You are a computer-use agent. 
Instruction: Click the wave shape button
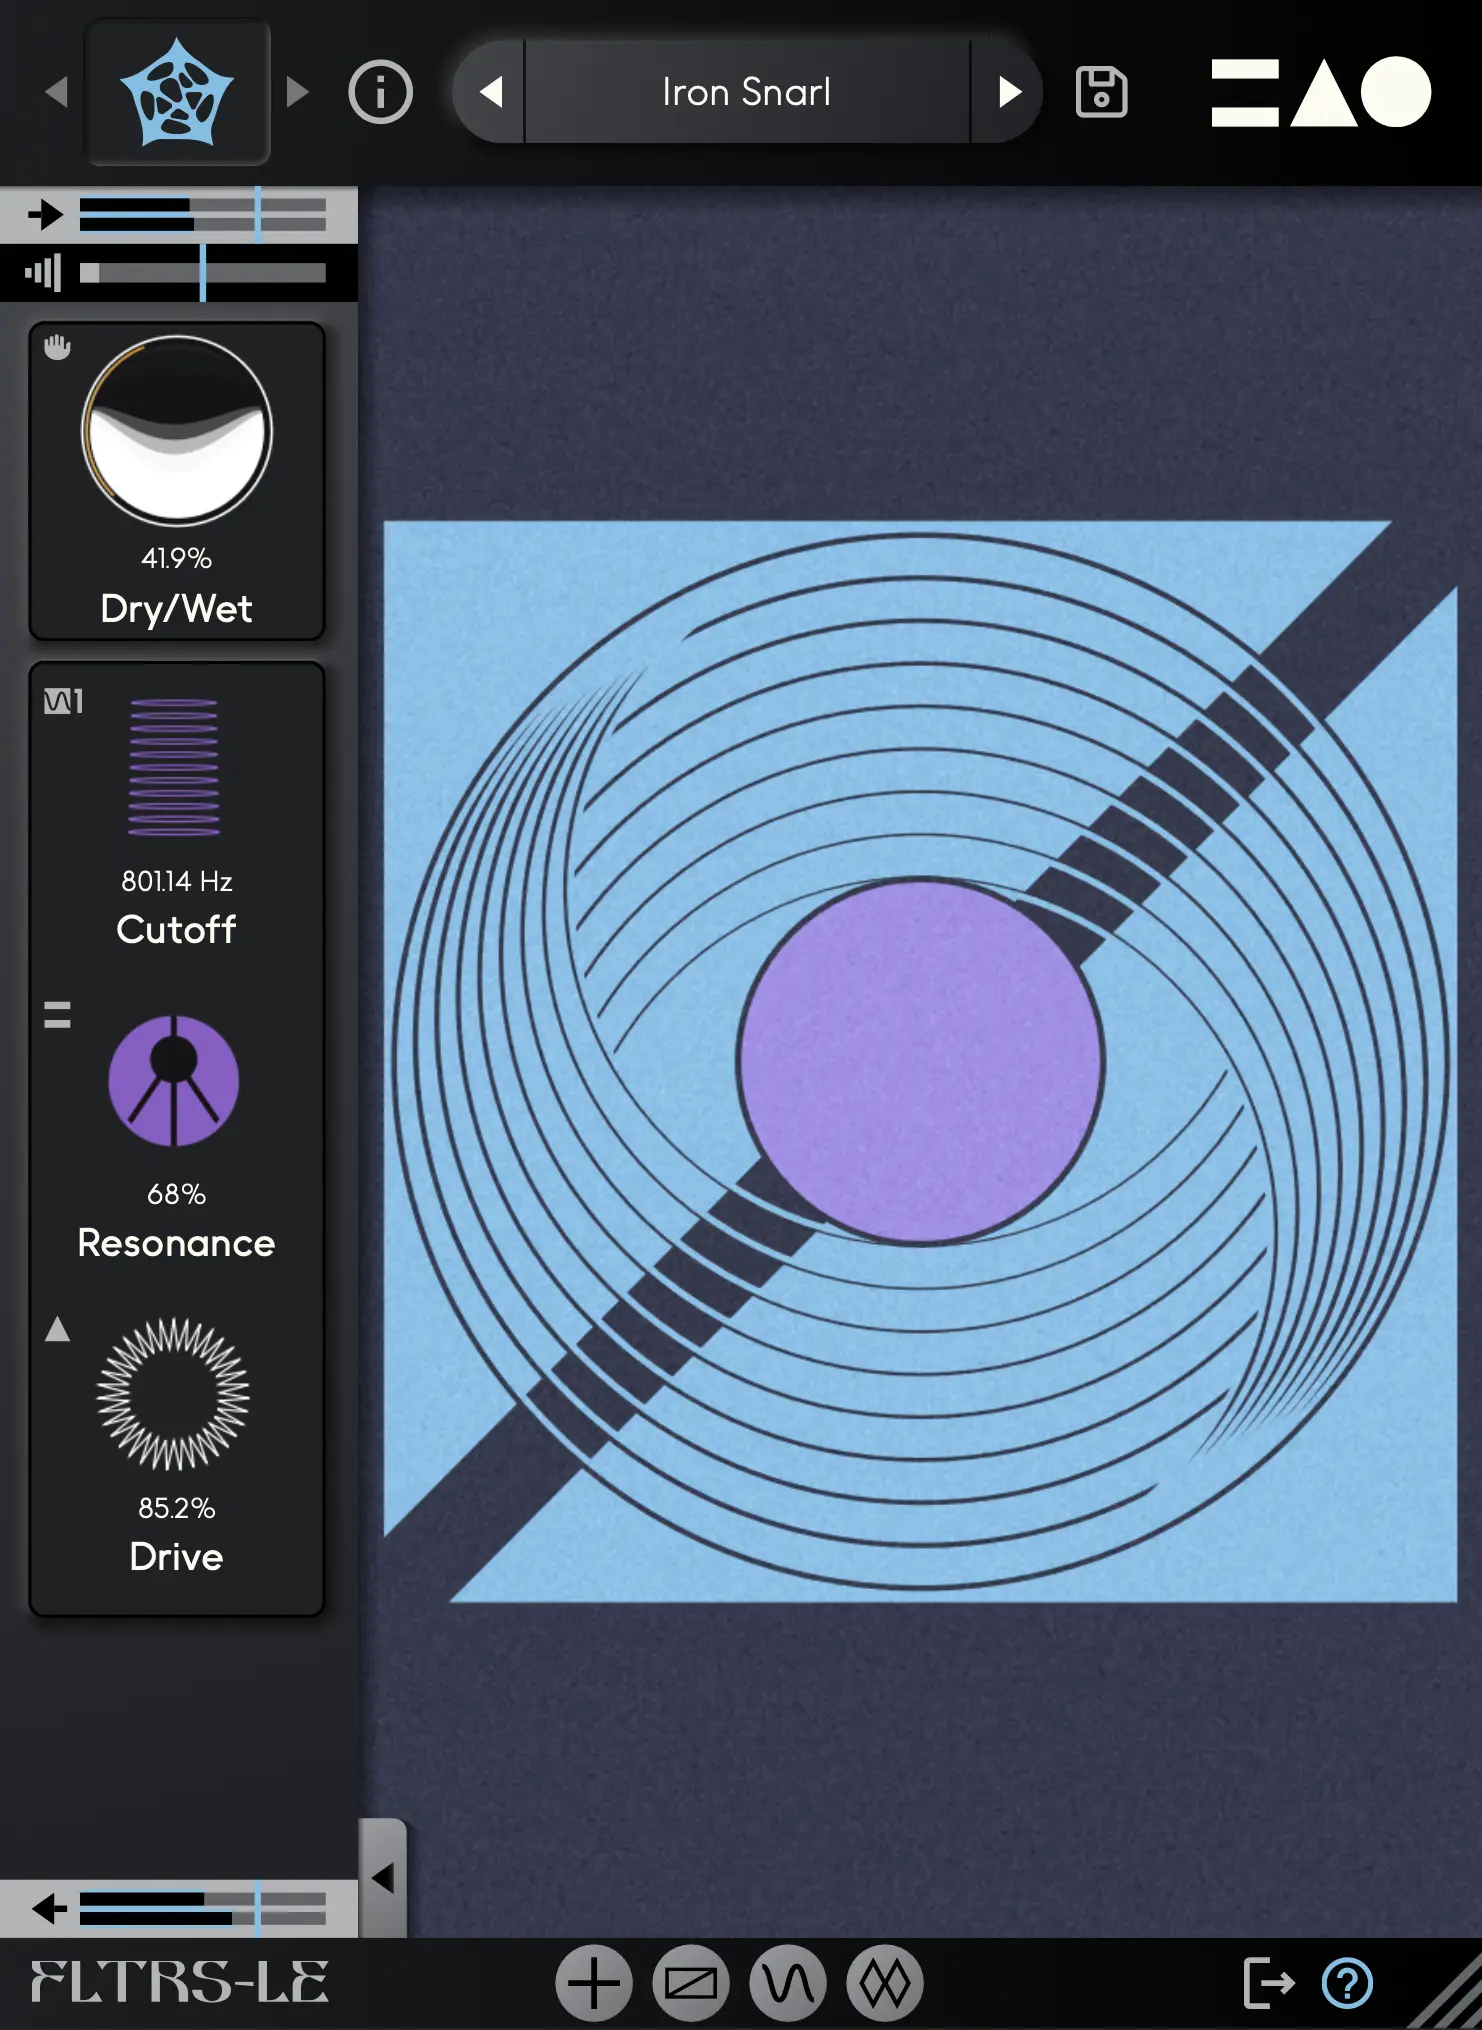click(788, 1983)
